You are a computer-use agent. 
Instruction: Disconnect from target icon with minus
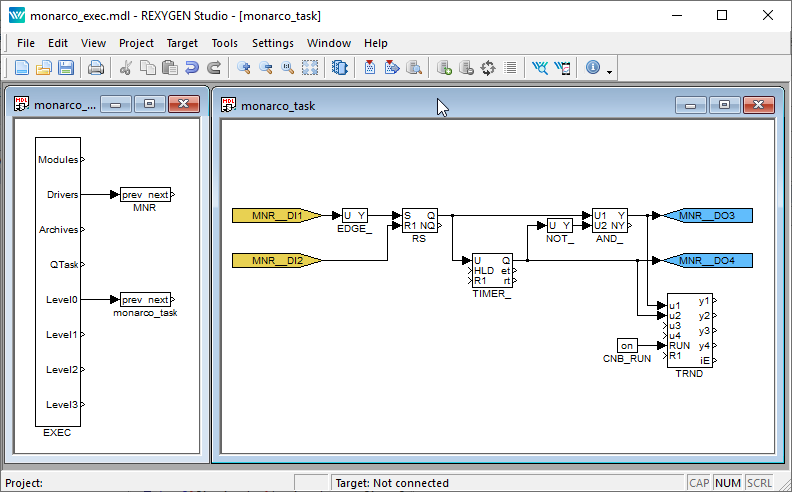click(466, 68)
